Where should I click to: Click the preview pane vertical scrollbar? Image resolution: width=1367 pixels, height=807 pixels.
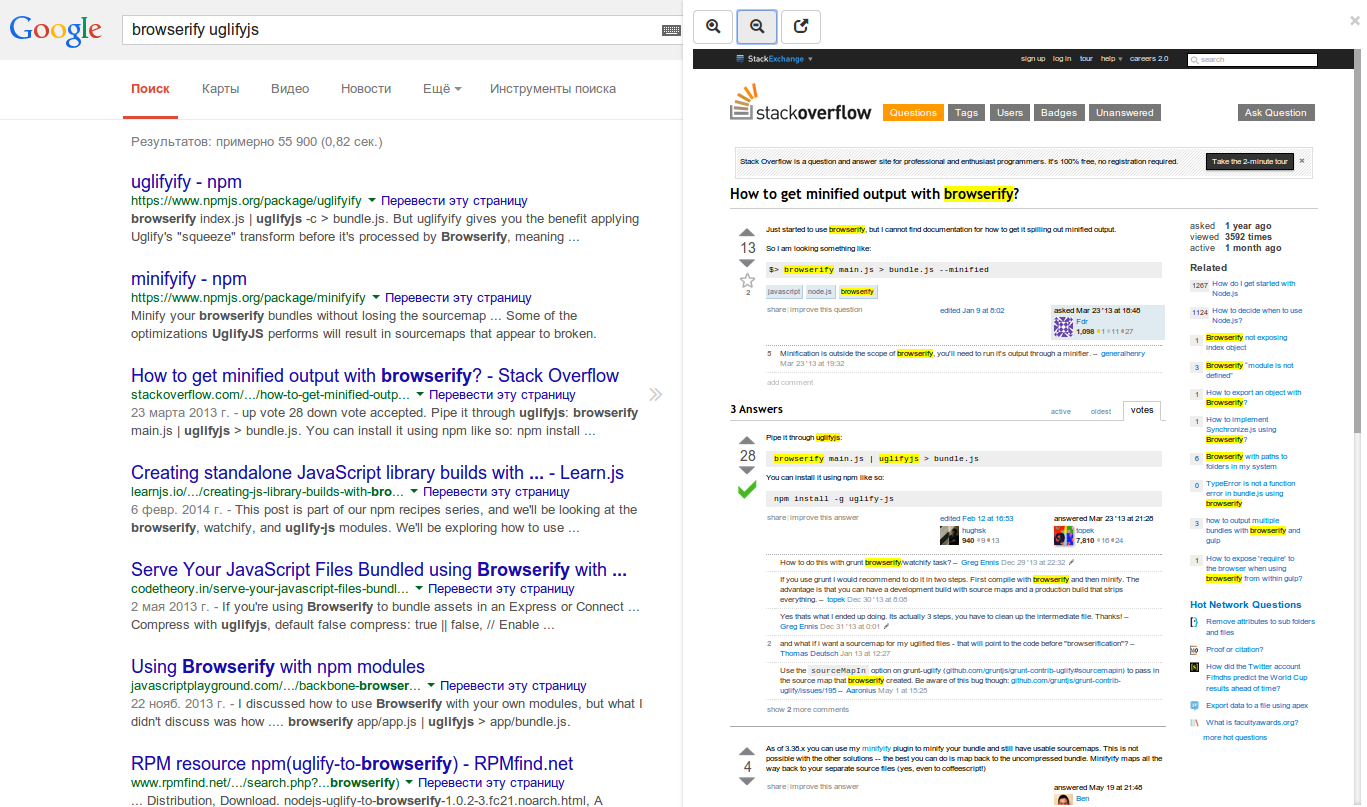tap(1356, 240)
